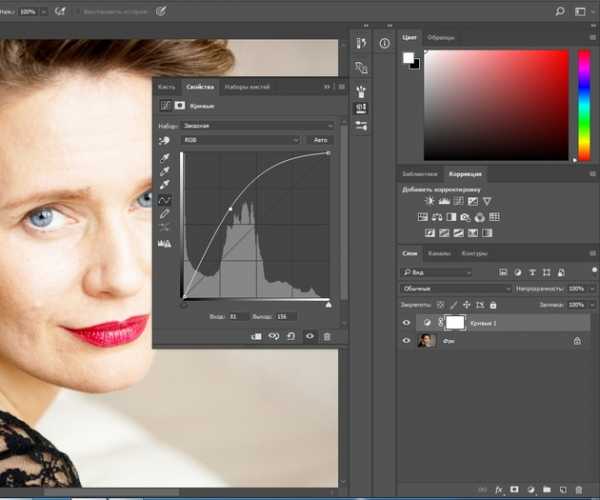Add a Channel Mixer adjustment

(480, 217)
